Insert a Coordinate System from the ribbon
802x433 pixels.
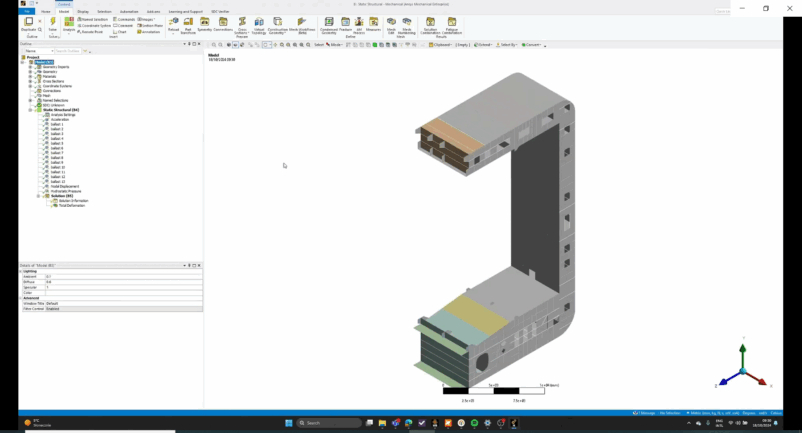tap(94, 26)
